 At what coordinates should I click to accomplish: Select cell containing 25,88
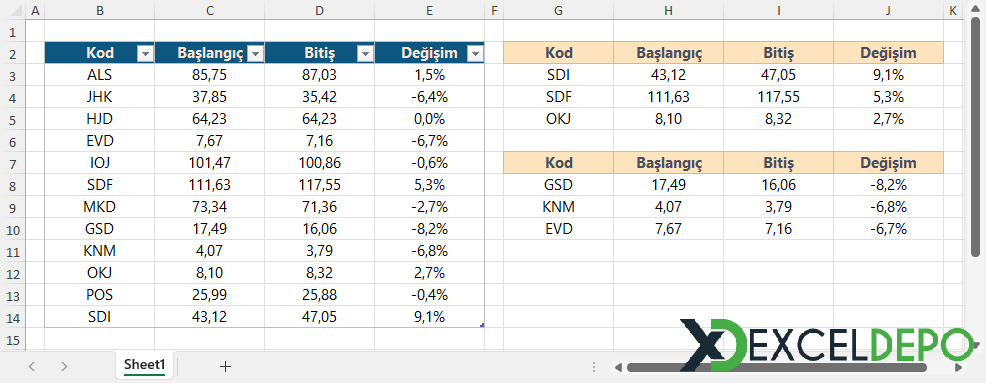point(319,296)
